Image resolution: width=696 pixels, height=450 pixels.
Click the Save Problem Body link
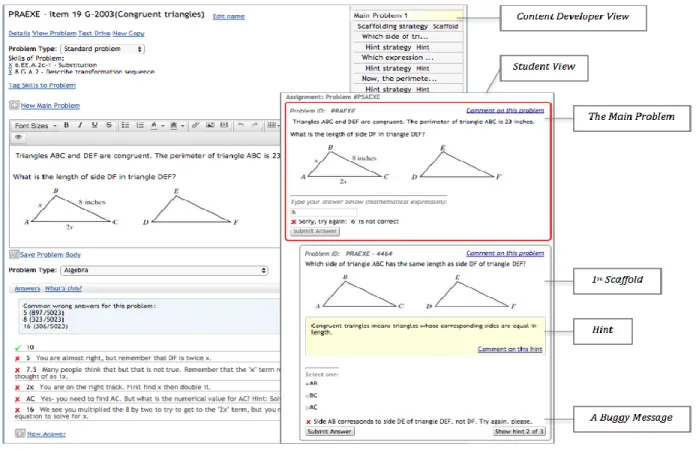point(50,255)
